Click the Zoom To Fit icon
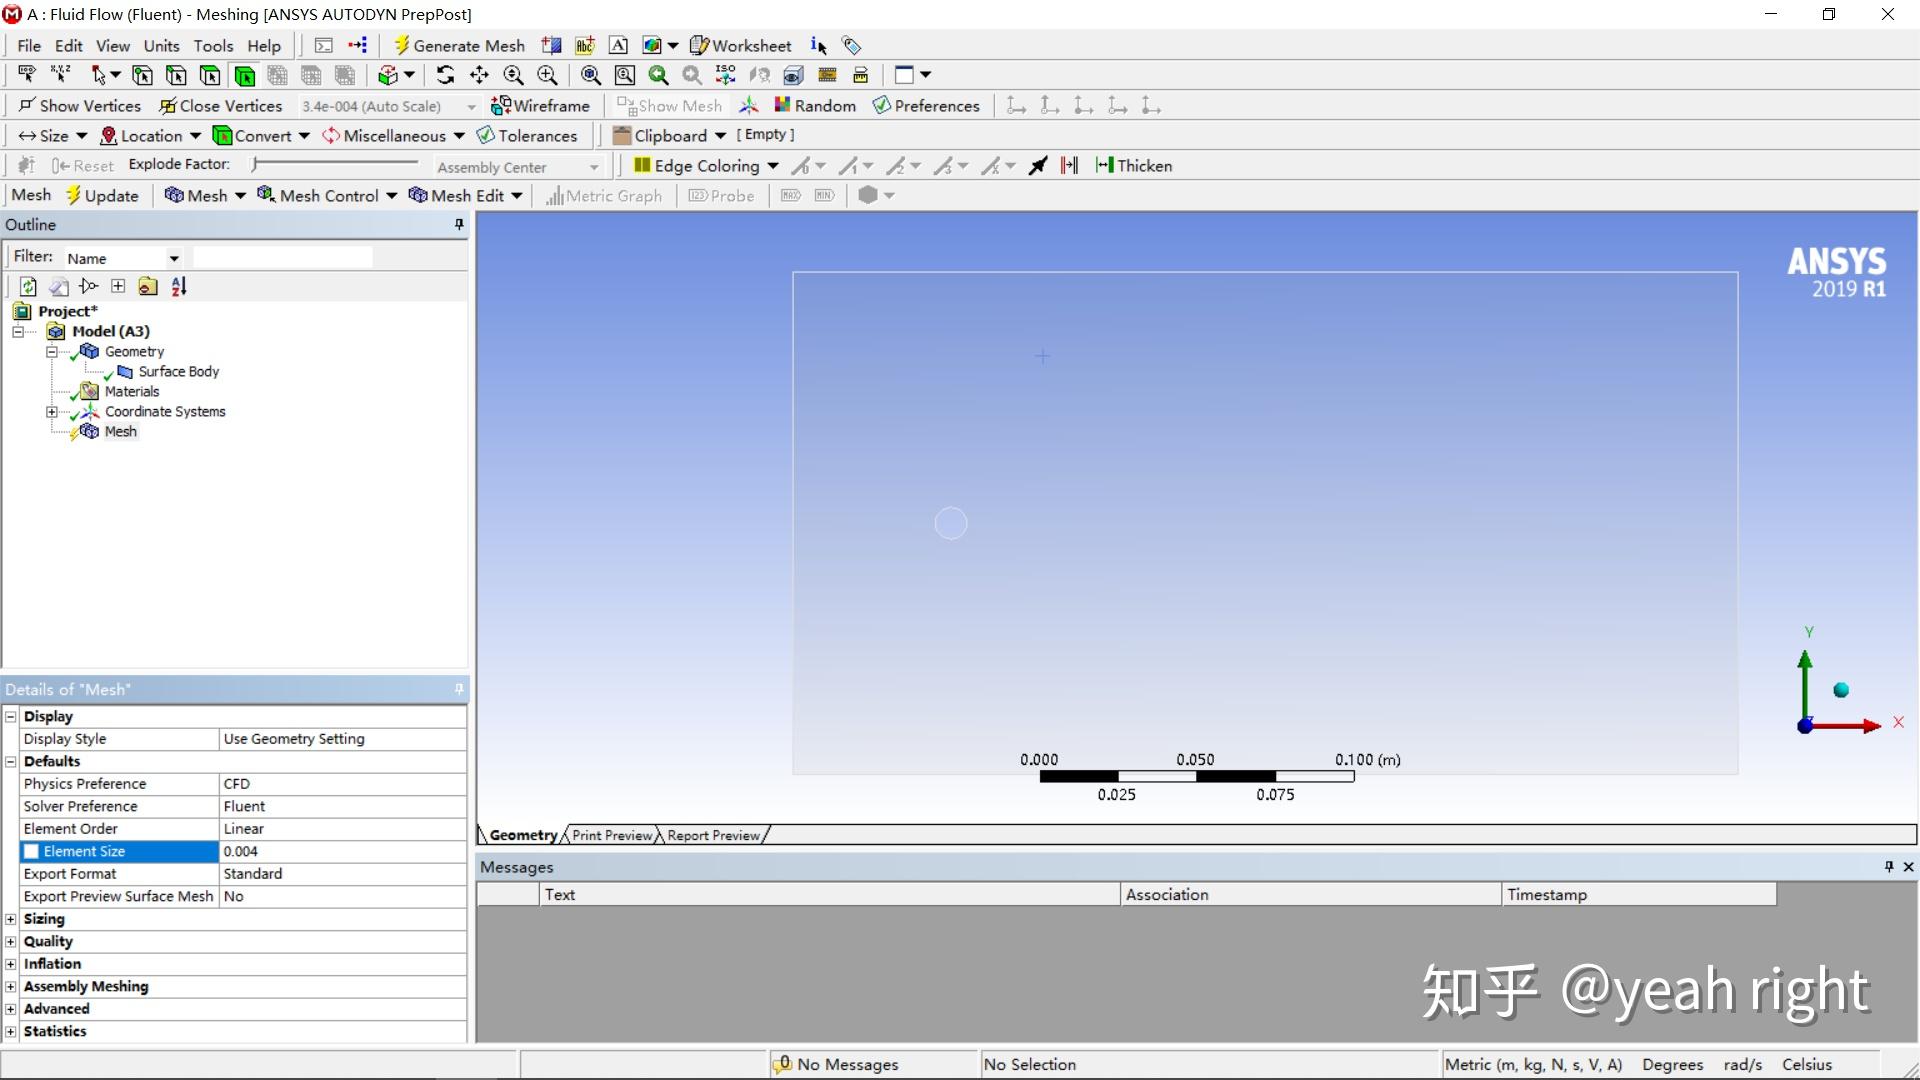 591,75
